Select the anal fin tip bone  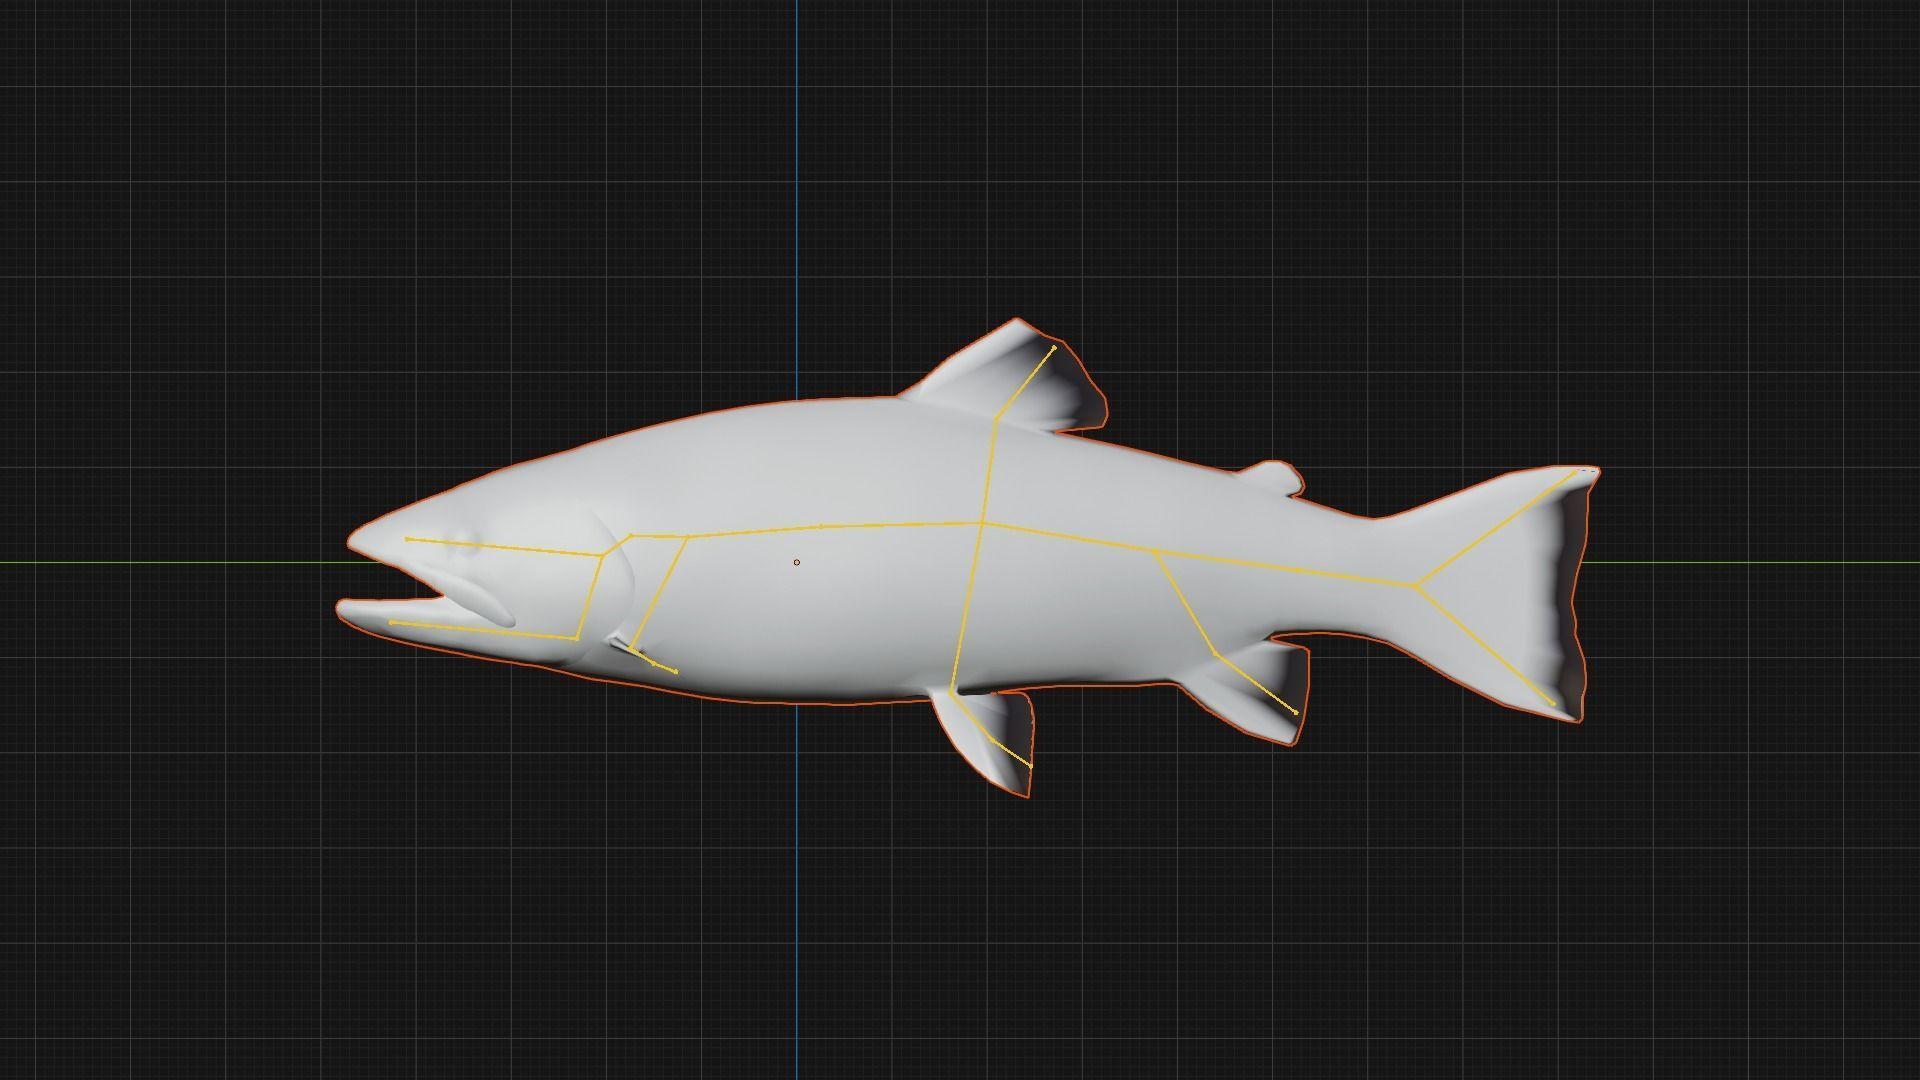point(1256,683)
